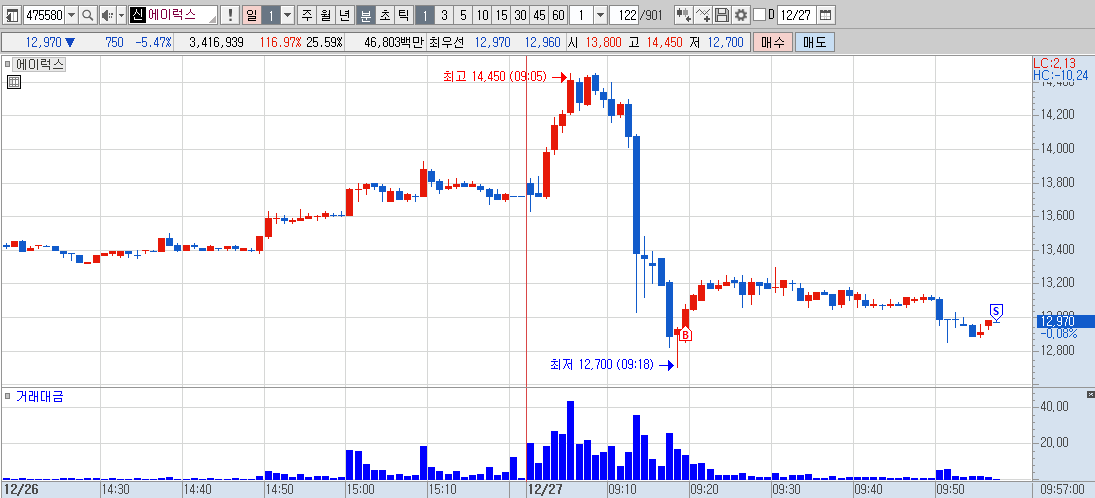Click the B buy marker on chart
The height and width of the screenshot is (498, 1095).
[686, 335]
